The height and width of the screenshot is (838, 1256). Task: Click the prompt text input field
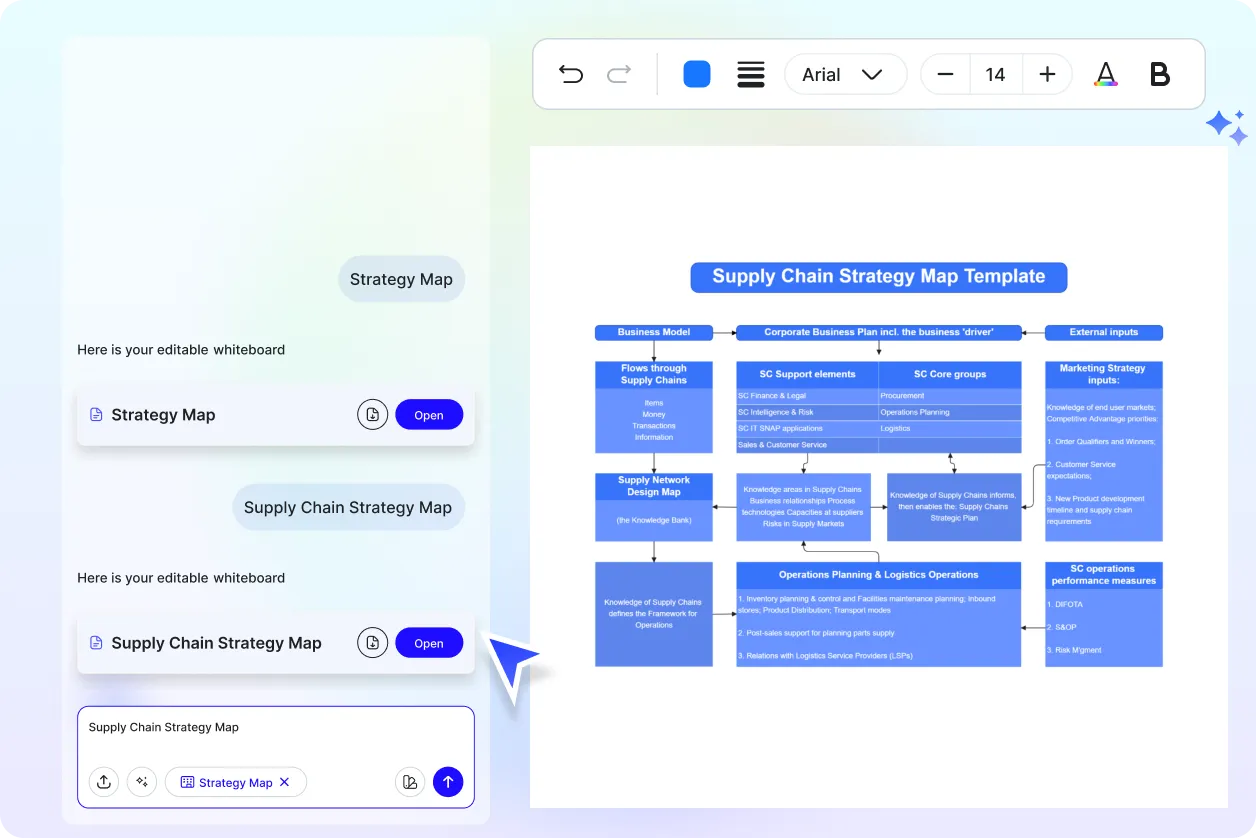276,728
